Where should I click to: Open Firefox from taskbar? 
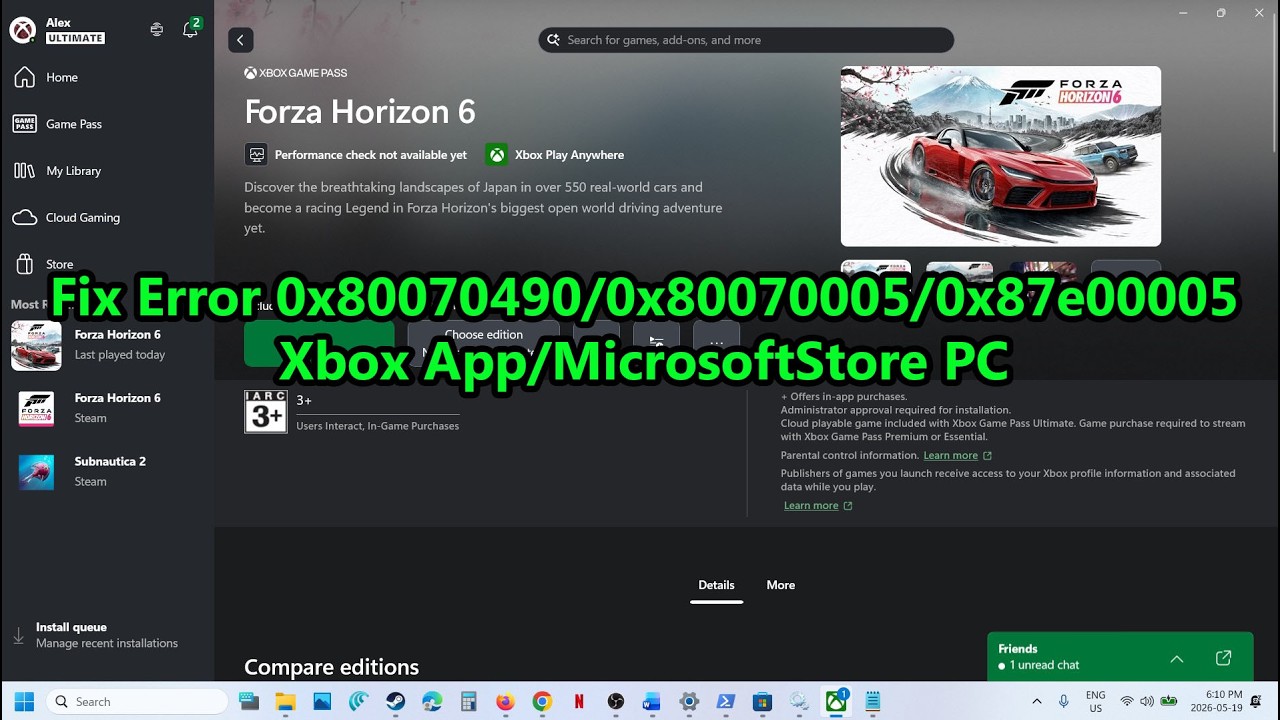(505, 702)
